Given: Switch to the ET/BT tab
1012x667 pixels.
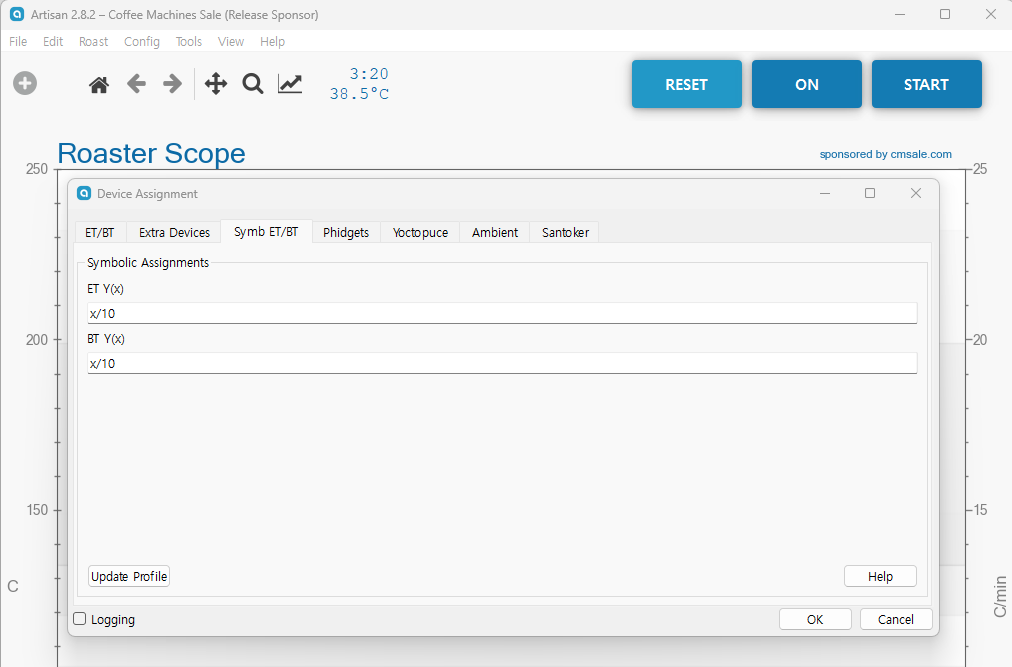Looking at the screenshot, I should pos(100,232).
